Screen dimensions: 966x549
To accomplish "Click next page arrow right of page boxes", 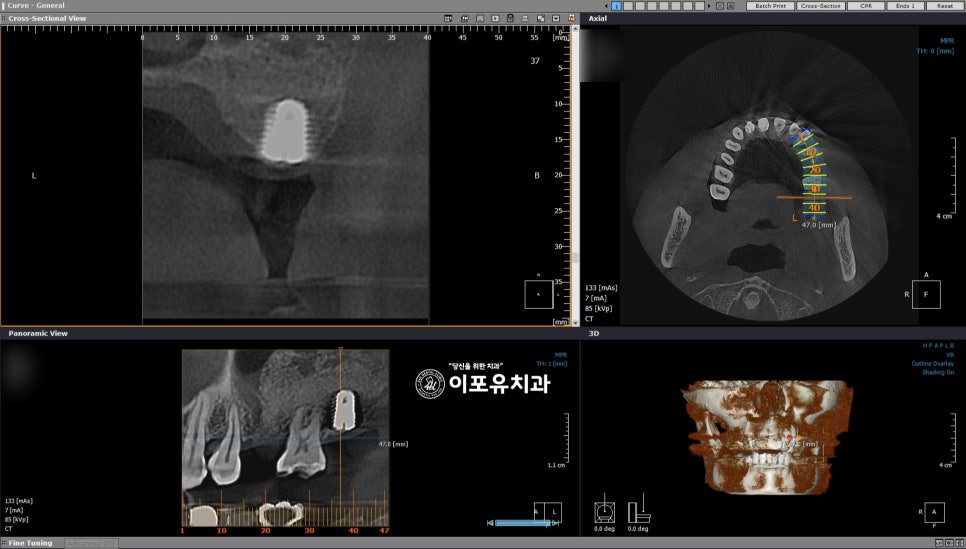I will (x=709, y=6).
